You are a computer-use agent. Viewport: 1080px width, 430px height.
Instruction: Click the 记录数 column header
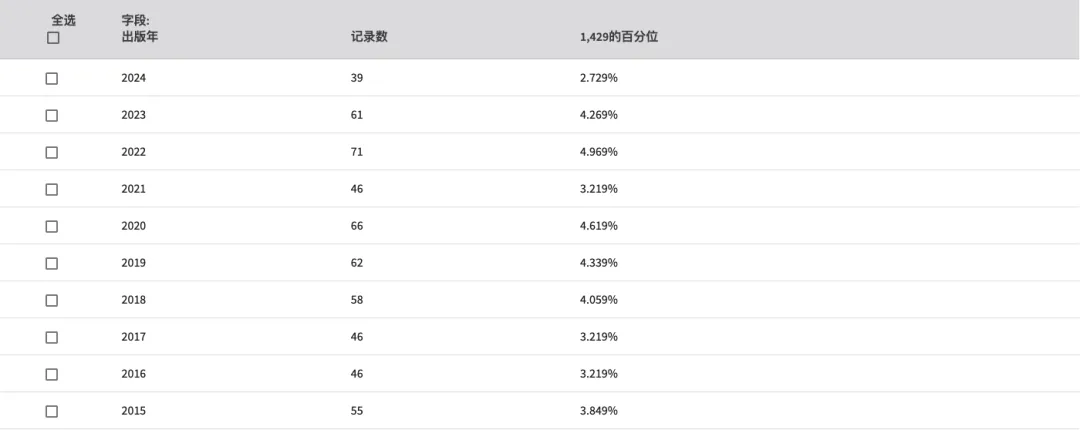[x=369, y=37]
